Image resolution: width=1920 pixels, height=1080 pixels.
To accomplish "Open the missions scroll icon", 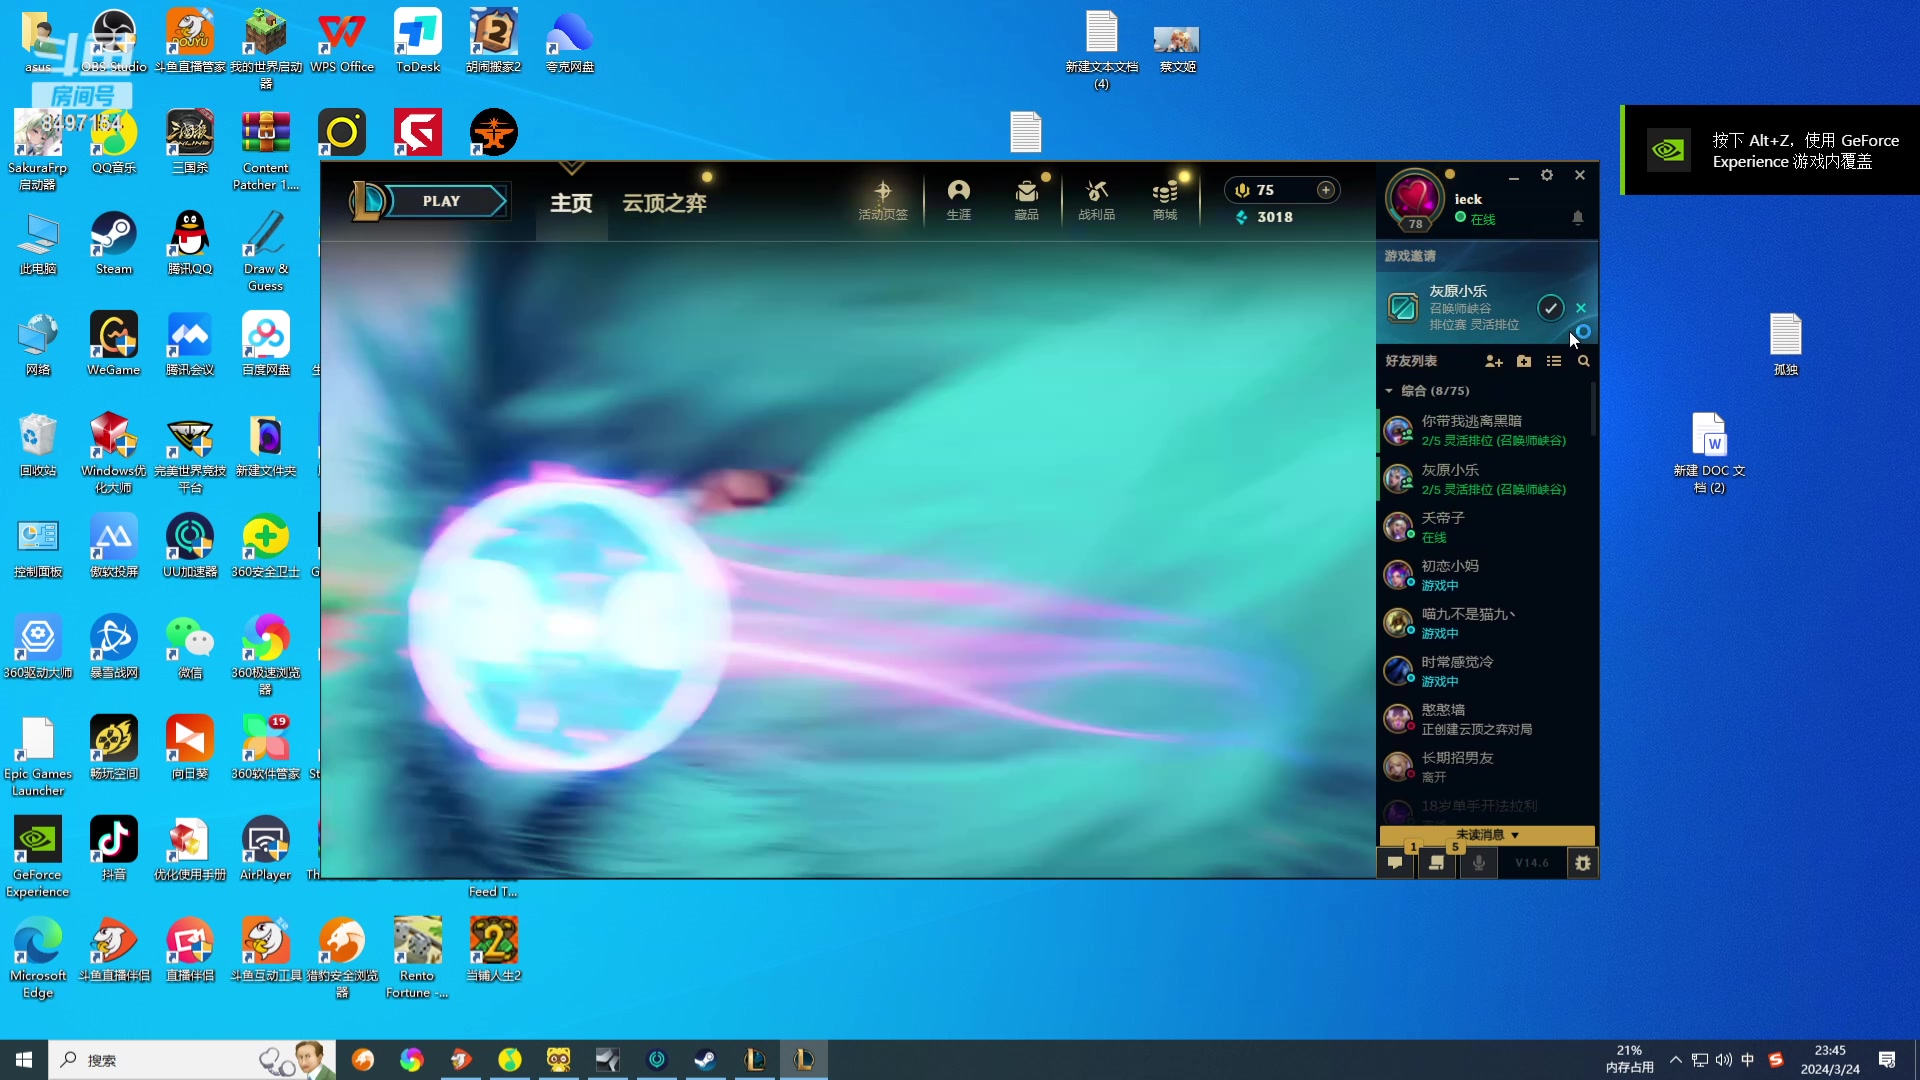I will pyautogui.click(x=1437, y=863).
